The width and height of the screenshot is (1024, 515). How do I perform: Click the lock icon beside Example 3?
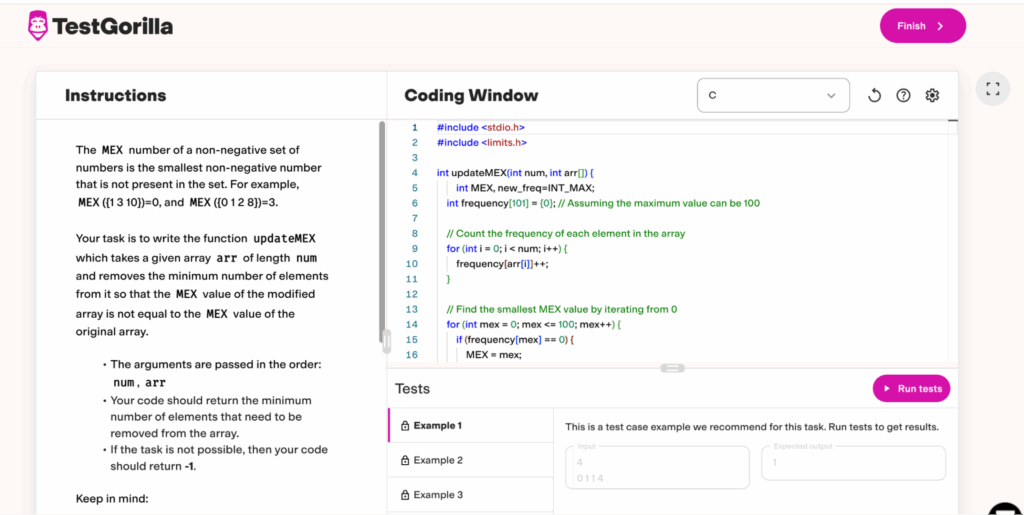(x=405, y=495)
